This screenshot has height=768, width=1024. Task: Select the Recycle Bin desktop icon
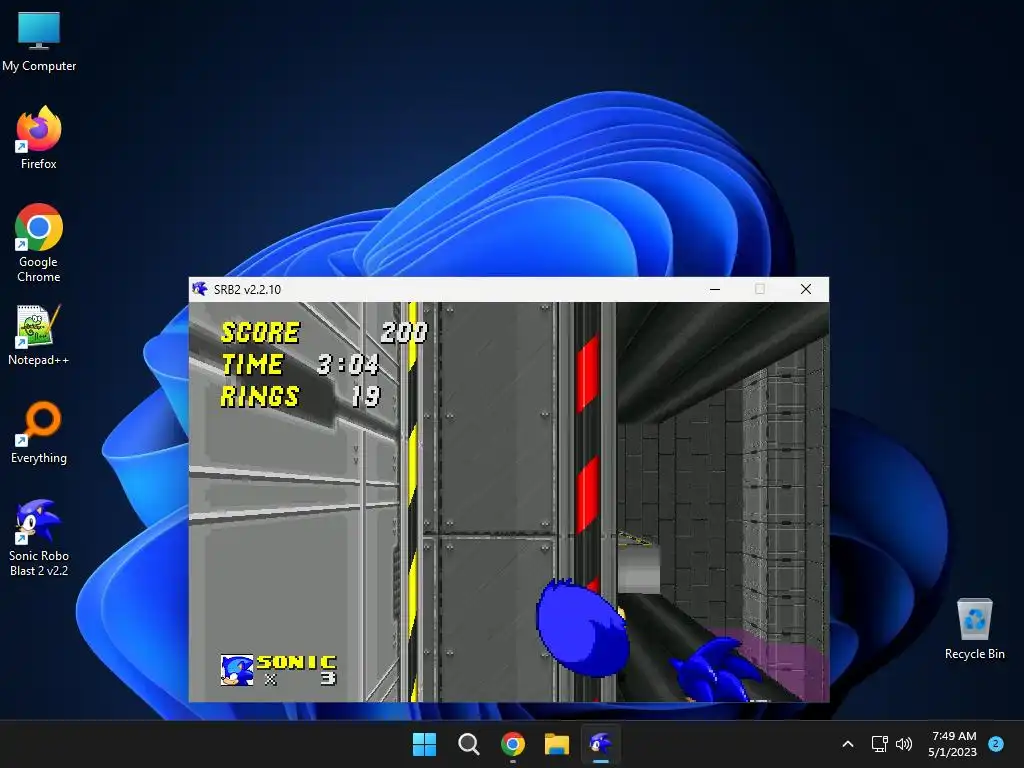pos(974,629)
